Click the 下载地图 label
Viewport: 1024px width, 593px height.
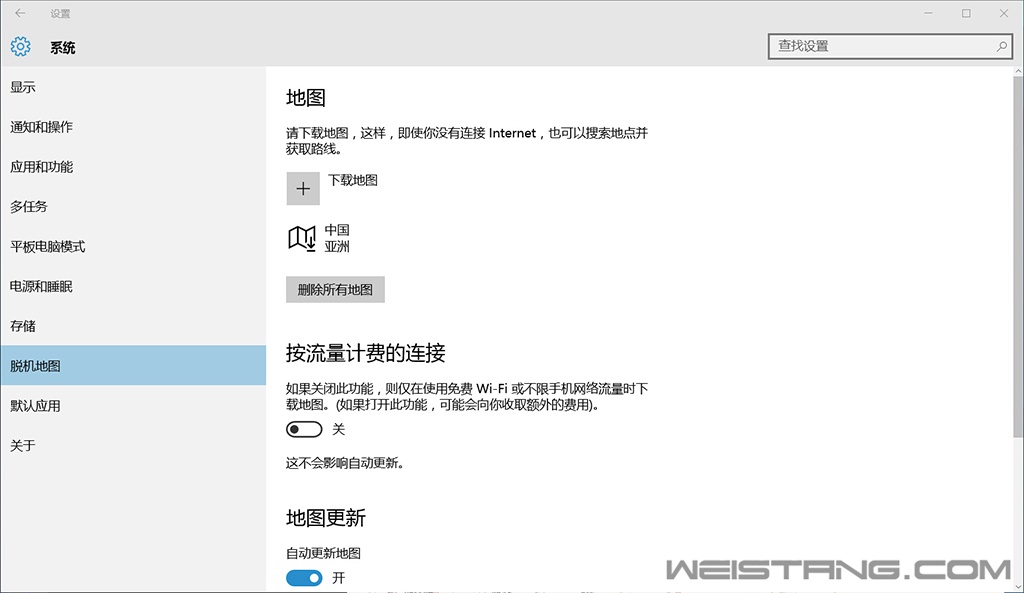coord(353,180)
